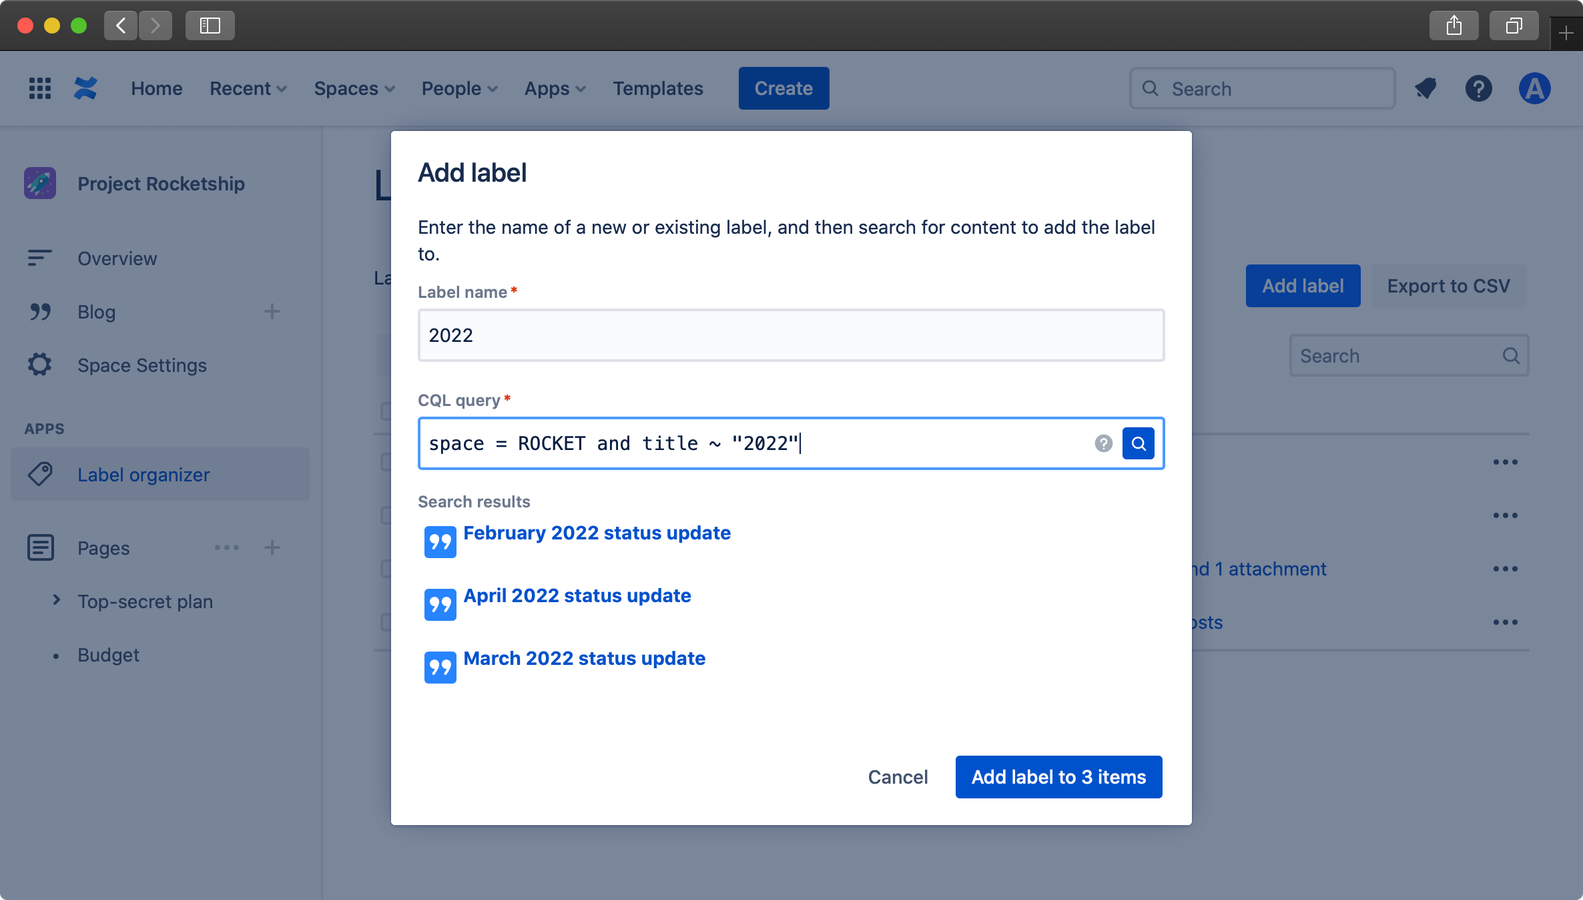This screenshot has height=900, width=1583.
Task: Open actions menu for the attachment label row
Action: pyautogui.click(x=1505, y=569)
